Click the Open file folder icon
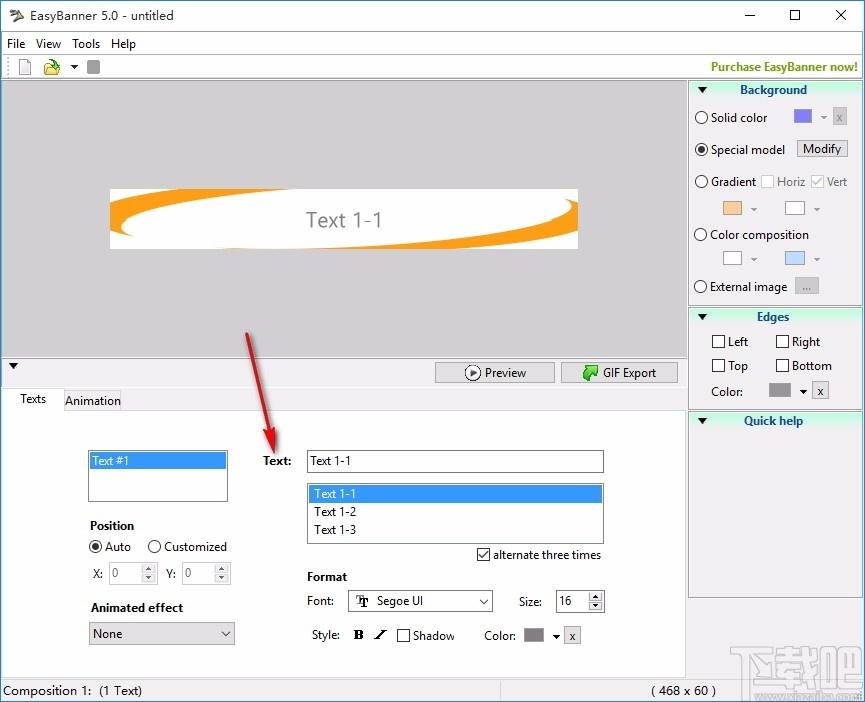This screenshot has height=702, width=865. 52,67
